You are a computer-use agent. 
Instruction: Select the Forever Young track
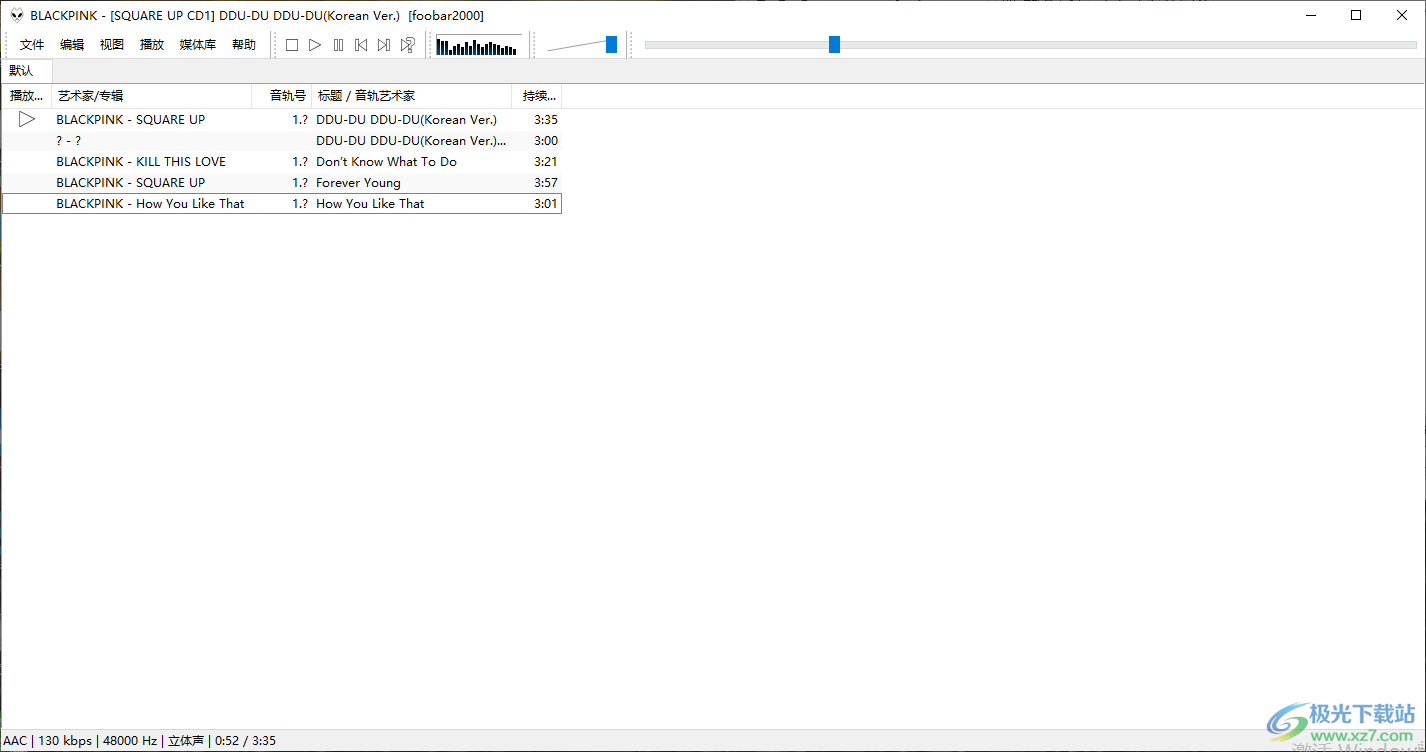[282, 182]
